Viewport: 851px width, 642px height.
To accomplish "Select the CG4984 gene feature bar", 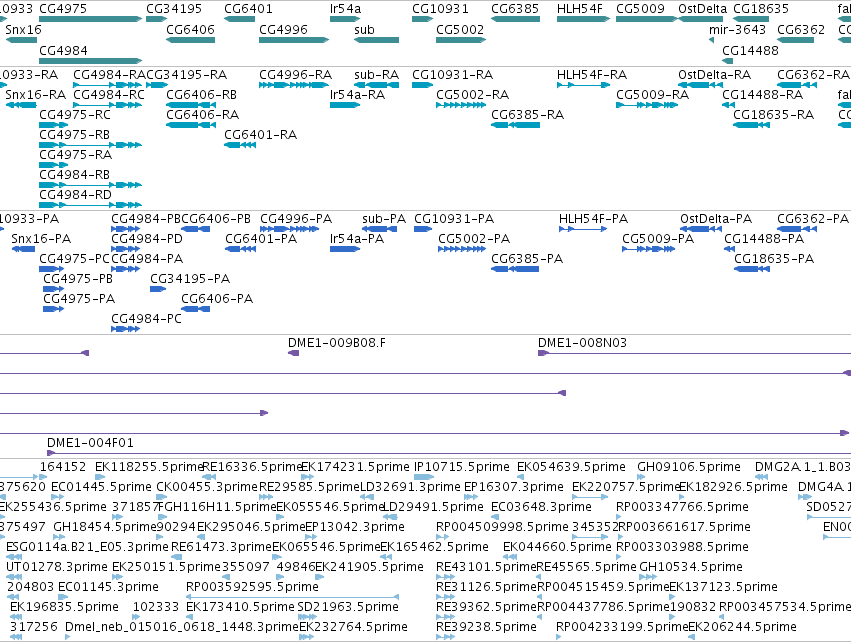I will pos(91,61).
